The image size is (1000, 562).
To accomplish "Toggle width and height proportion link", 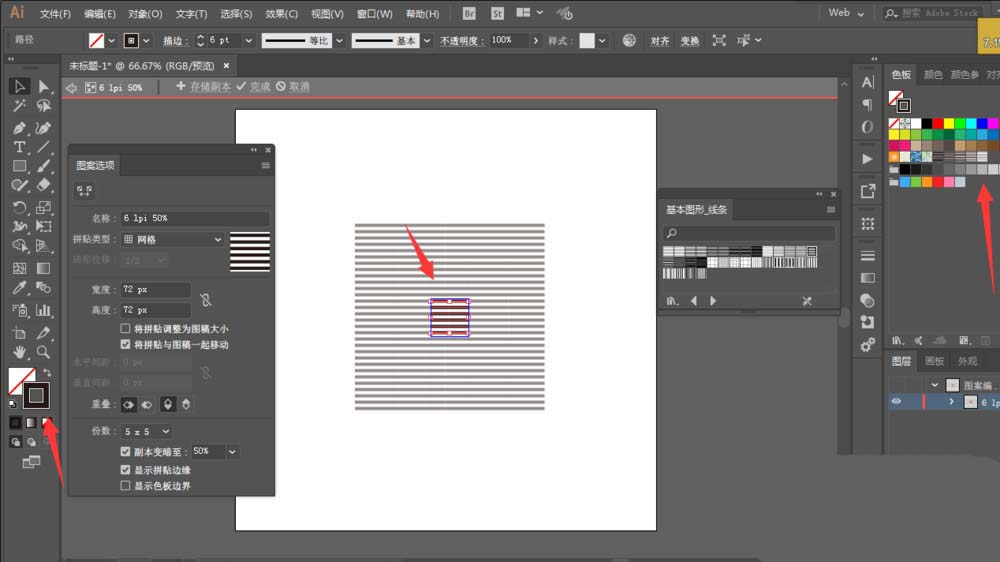I will tap(205, 300).
